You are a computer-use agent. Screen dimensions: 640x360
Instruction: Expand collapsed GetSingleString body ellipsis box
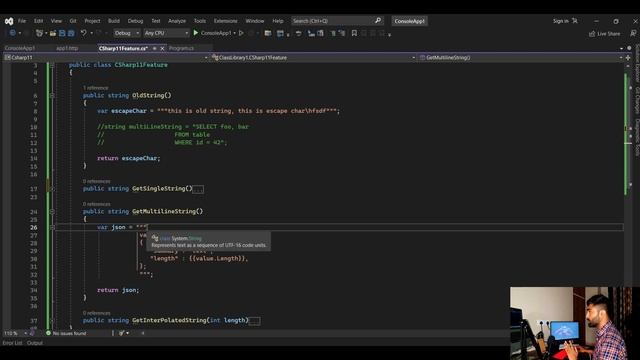coord(198,189)
